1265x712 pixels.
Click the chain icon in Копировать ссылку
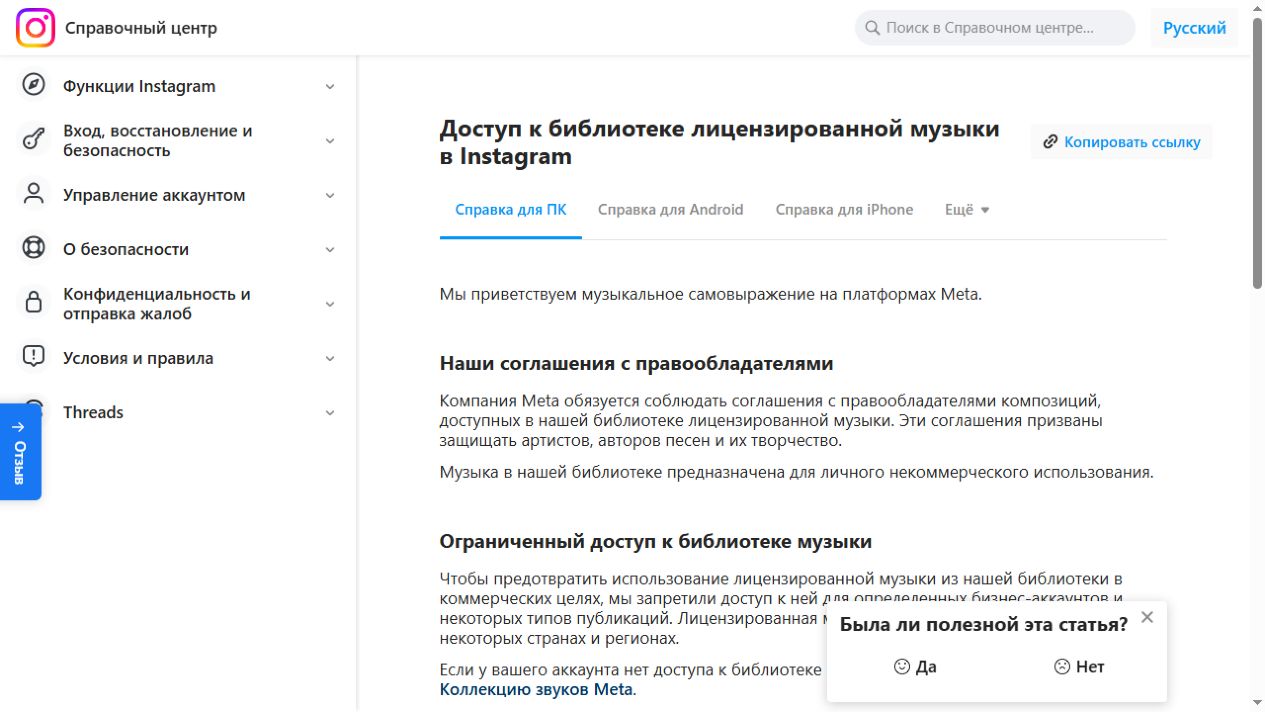click(1050, 142)
